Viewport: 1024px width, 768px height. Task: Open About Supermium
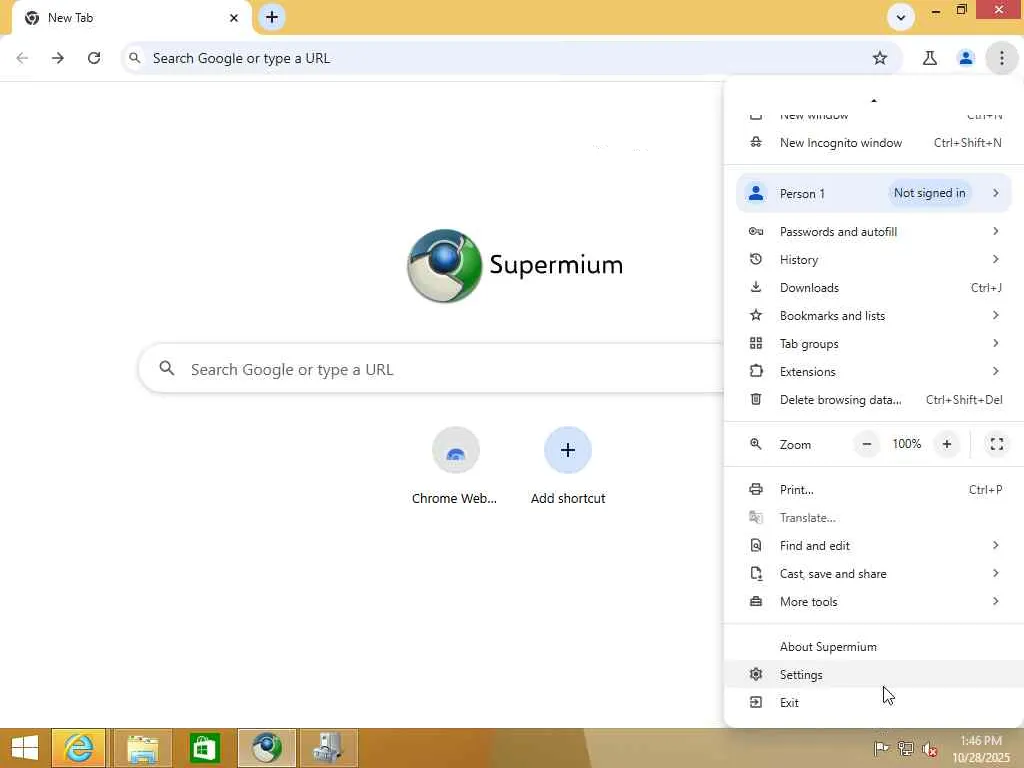(x=874, y=647)
